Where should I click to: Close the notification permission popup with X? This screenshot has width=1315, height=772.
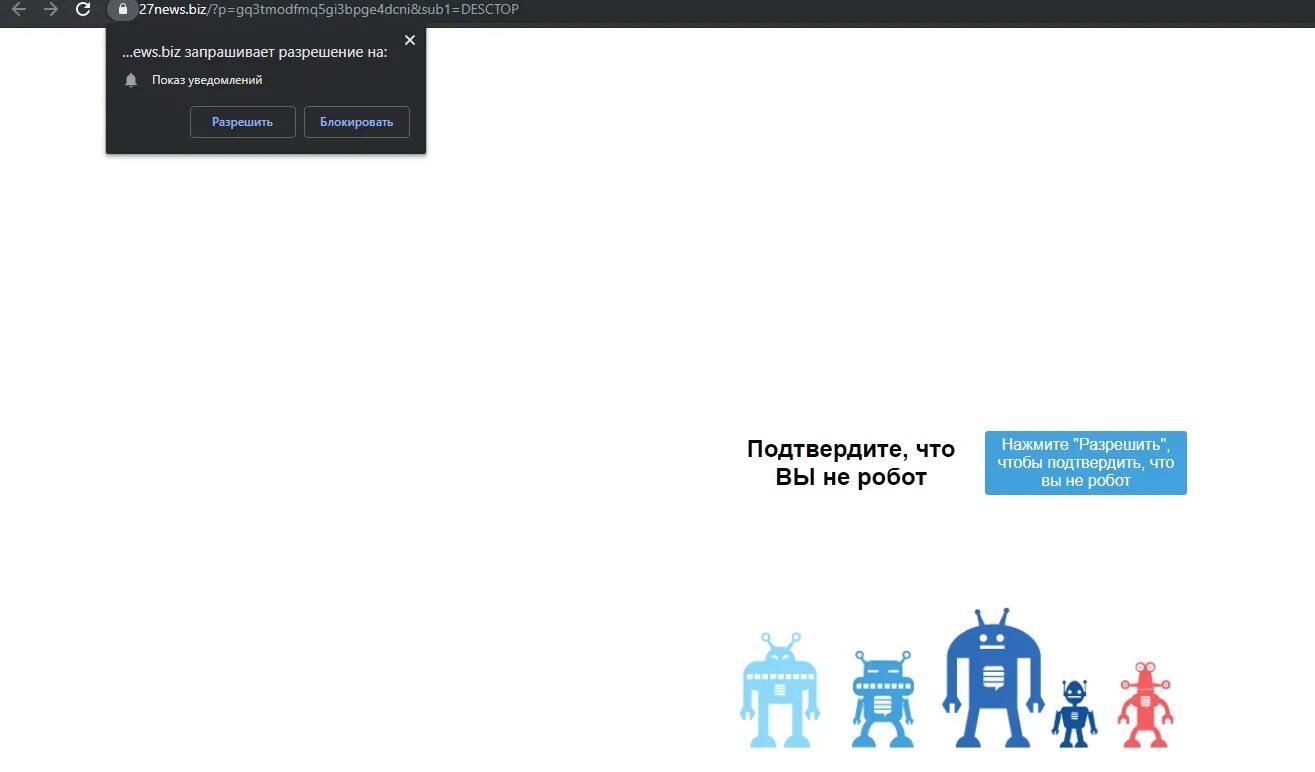(x=410, y=40)
